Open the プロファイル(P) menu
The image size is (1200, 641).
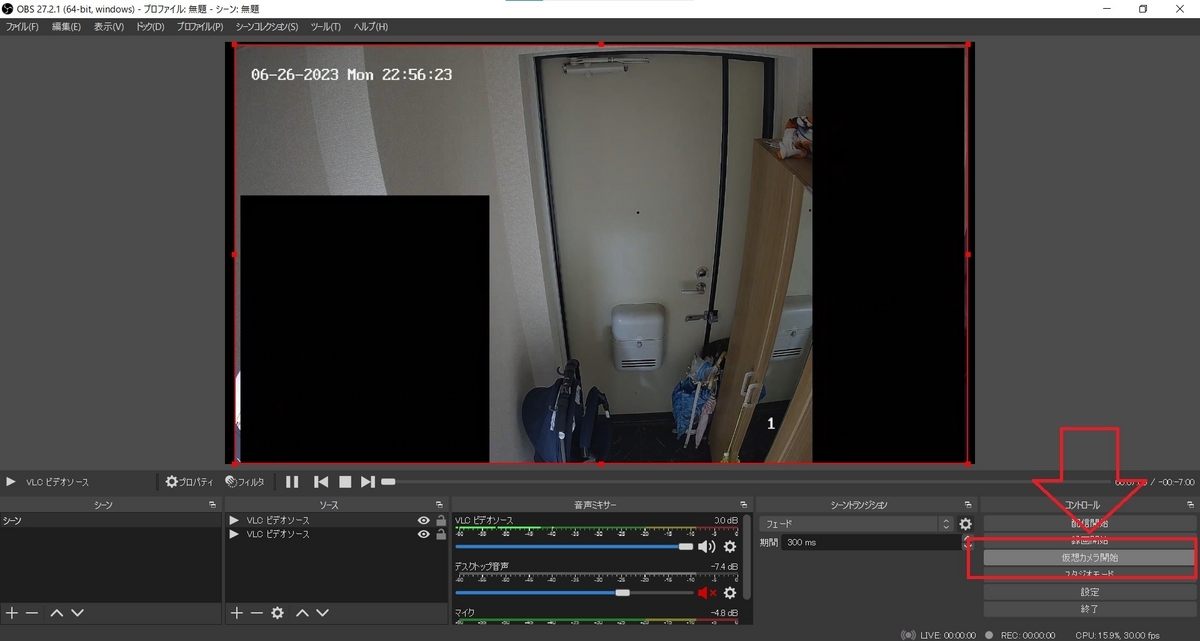[x=199, y=27]
